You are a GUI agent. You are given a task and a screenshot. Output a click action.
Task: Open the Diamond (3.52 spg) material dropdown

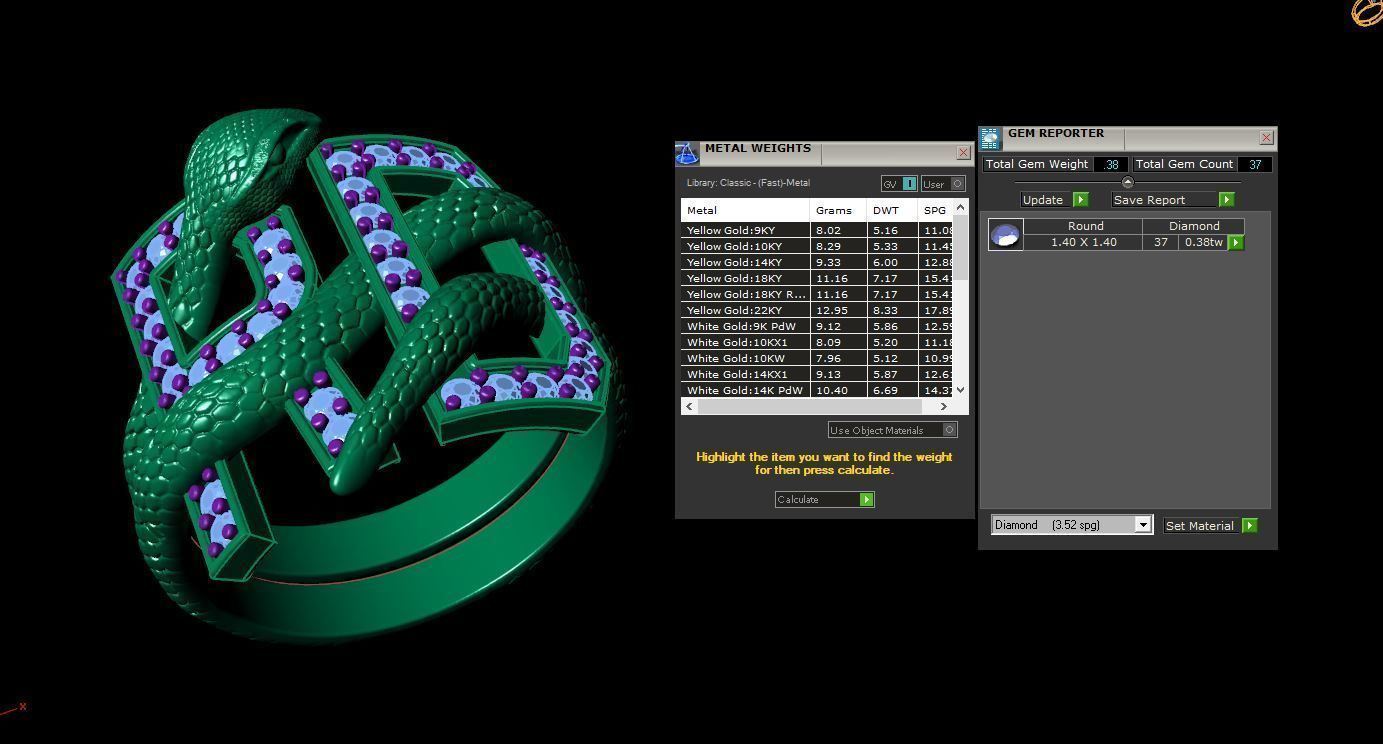pos(1071,525)
